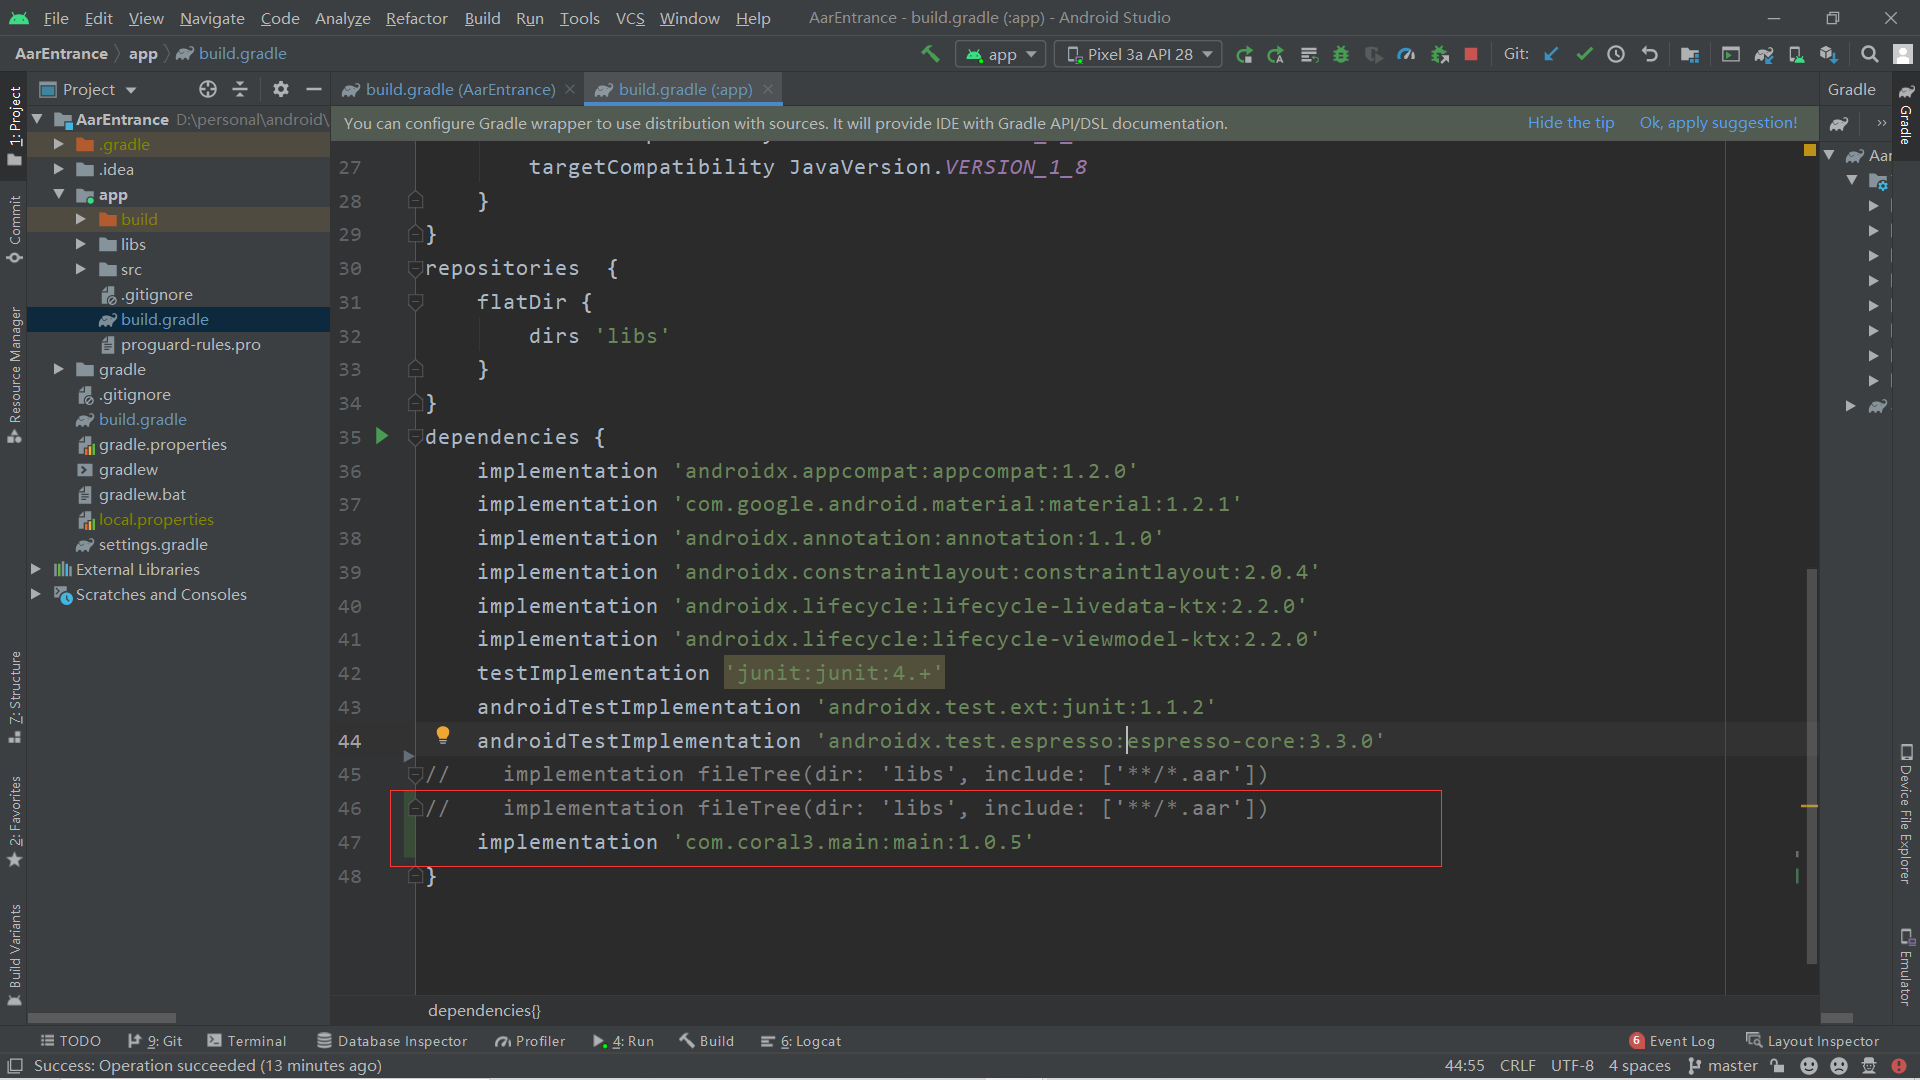Click the Rerun app icon
Screen dimensions: 1920x1080
tap(1244, 55)
